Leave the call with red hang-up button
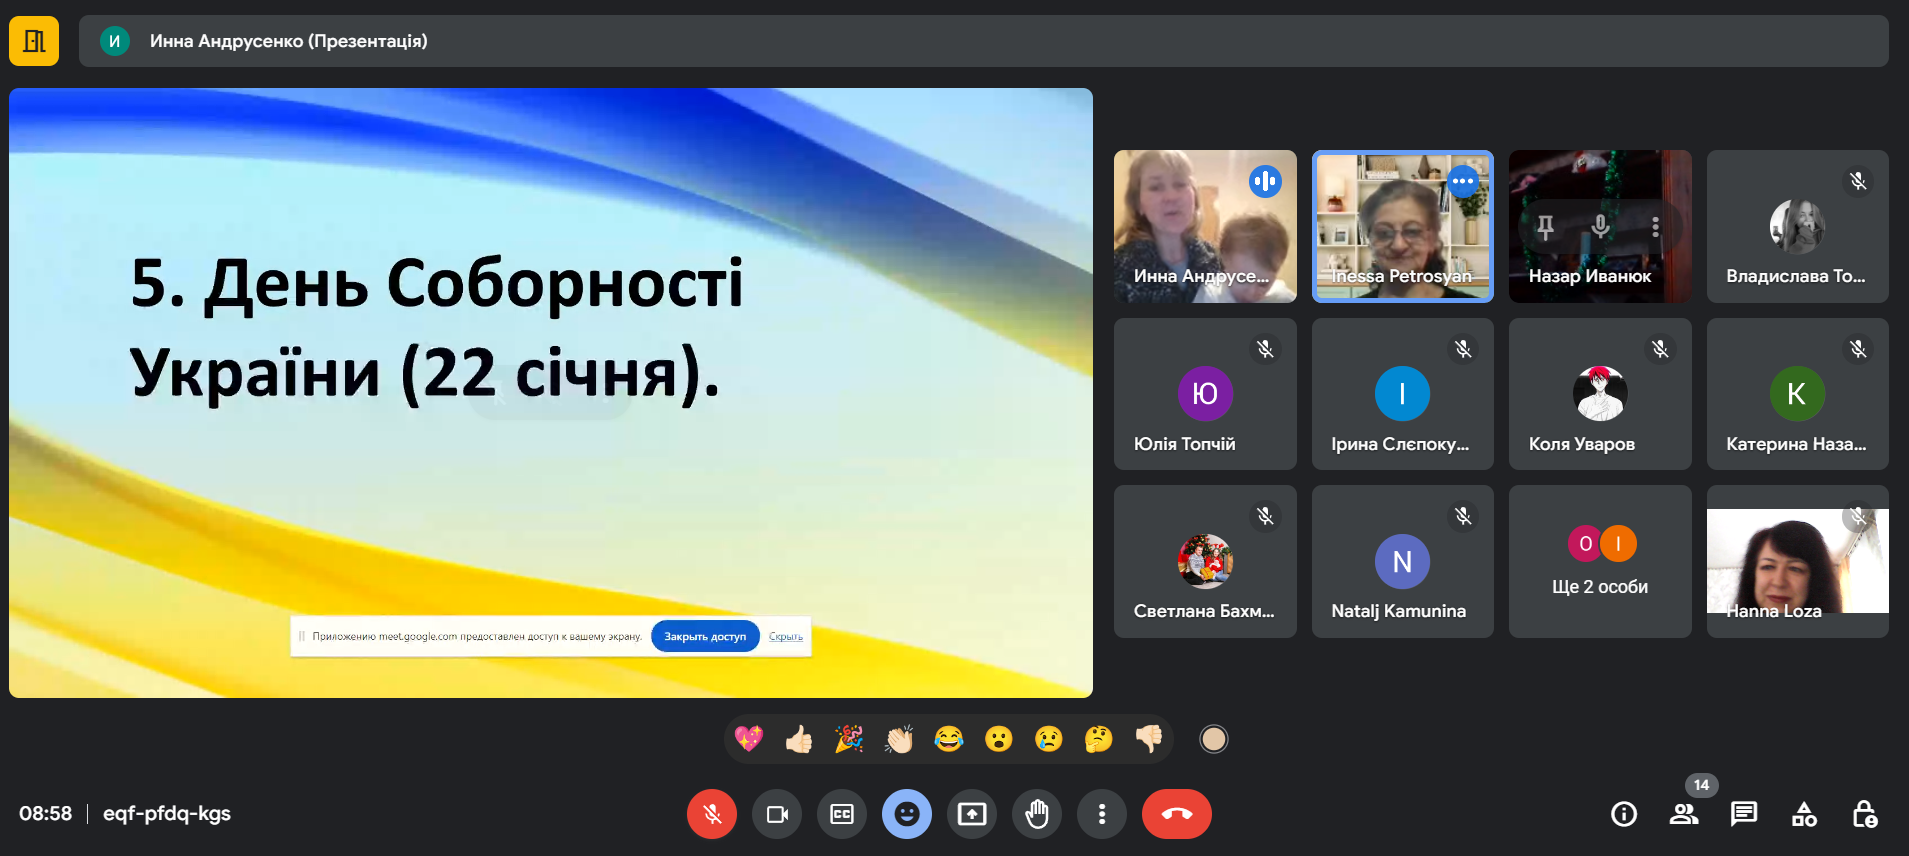This screenshot has height=856, width=1909. (x=1176, y=814)
